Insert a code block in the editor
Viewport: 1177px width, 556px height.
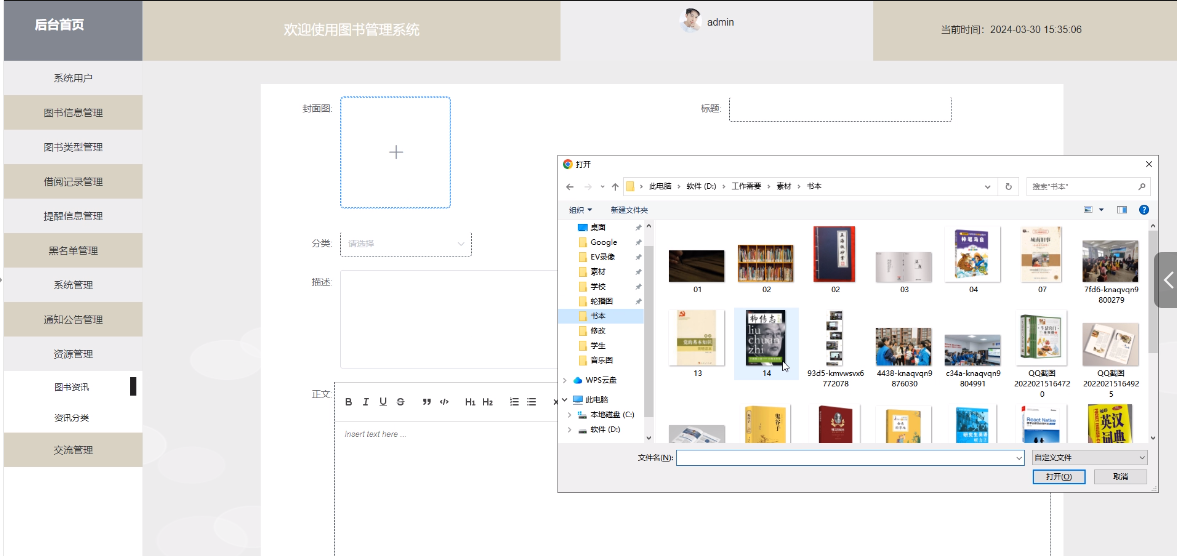[x=444, y=402]
